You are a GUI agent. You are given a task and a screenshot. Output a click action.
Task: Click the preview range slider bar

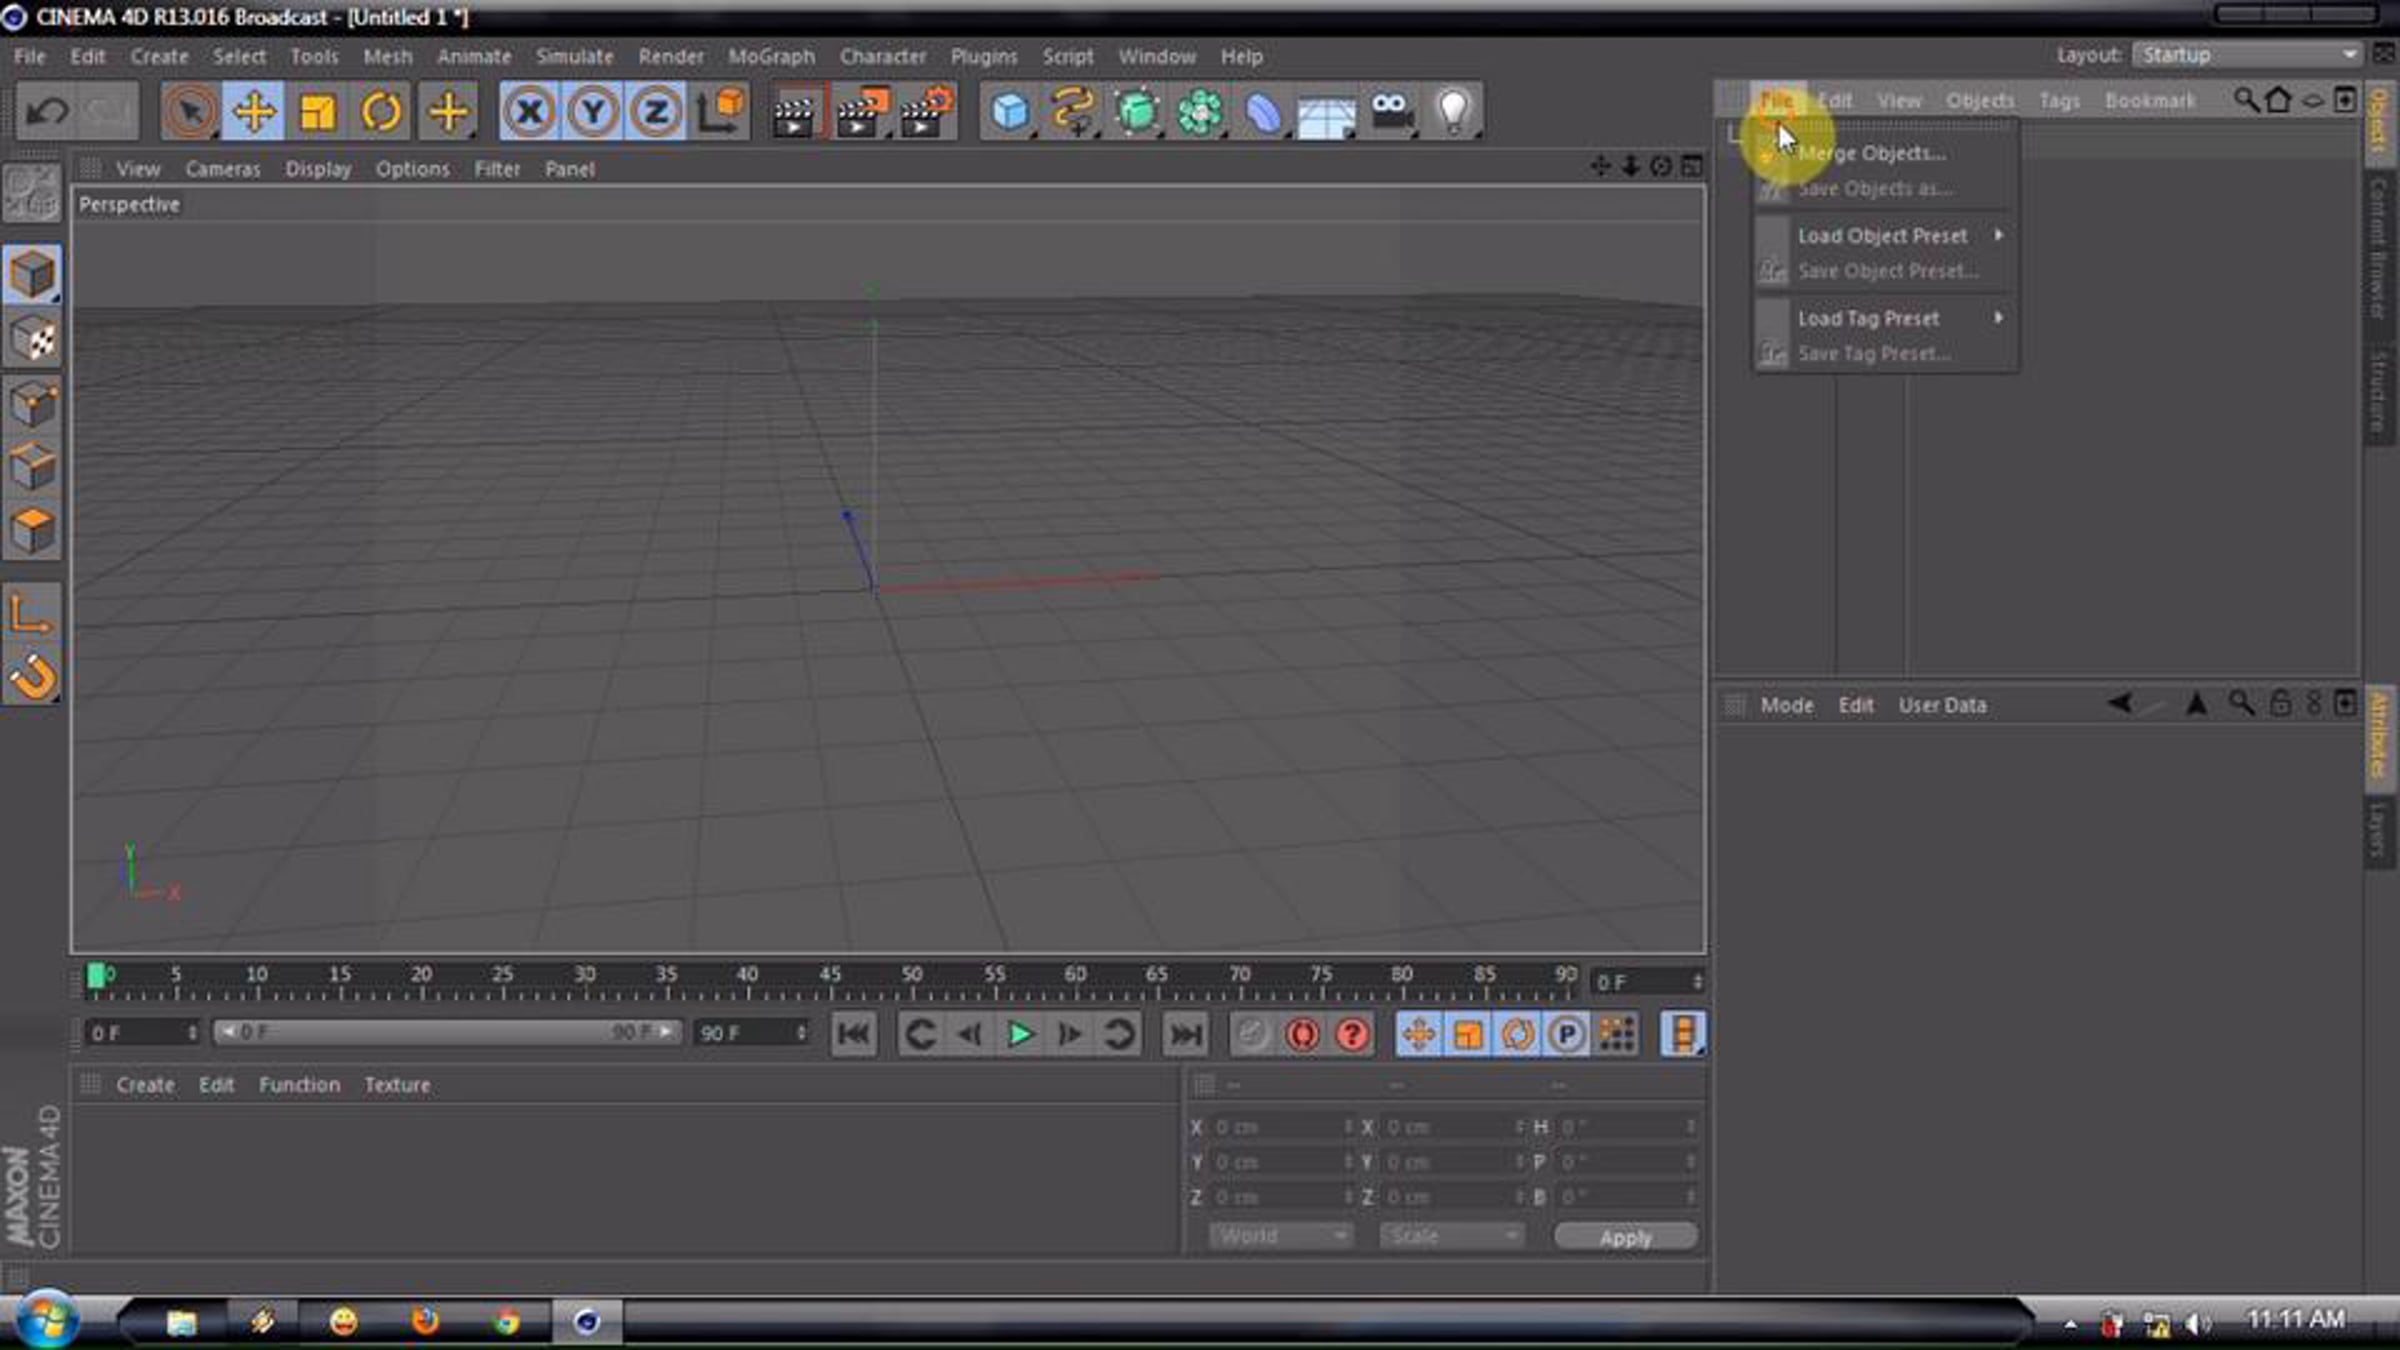coord(446,1032)
